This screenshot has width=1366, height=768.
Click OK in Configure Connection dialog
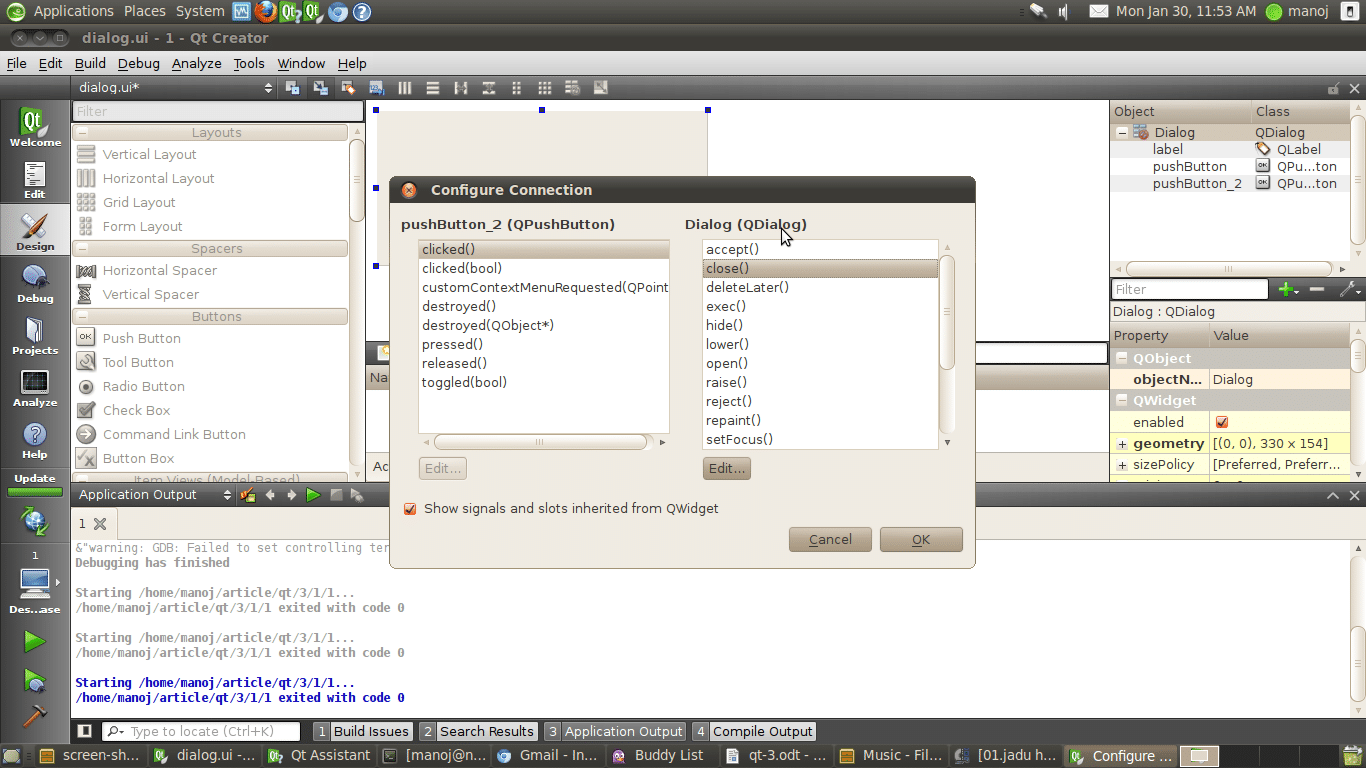click(x=921, y=540)
